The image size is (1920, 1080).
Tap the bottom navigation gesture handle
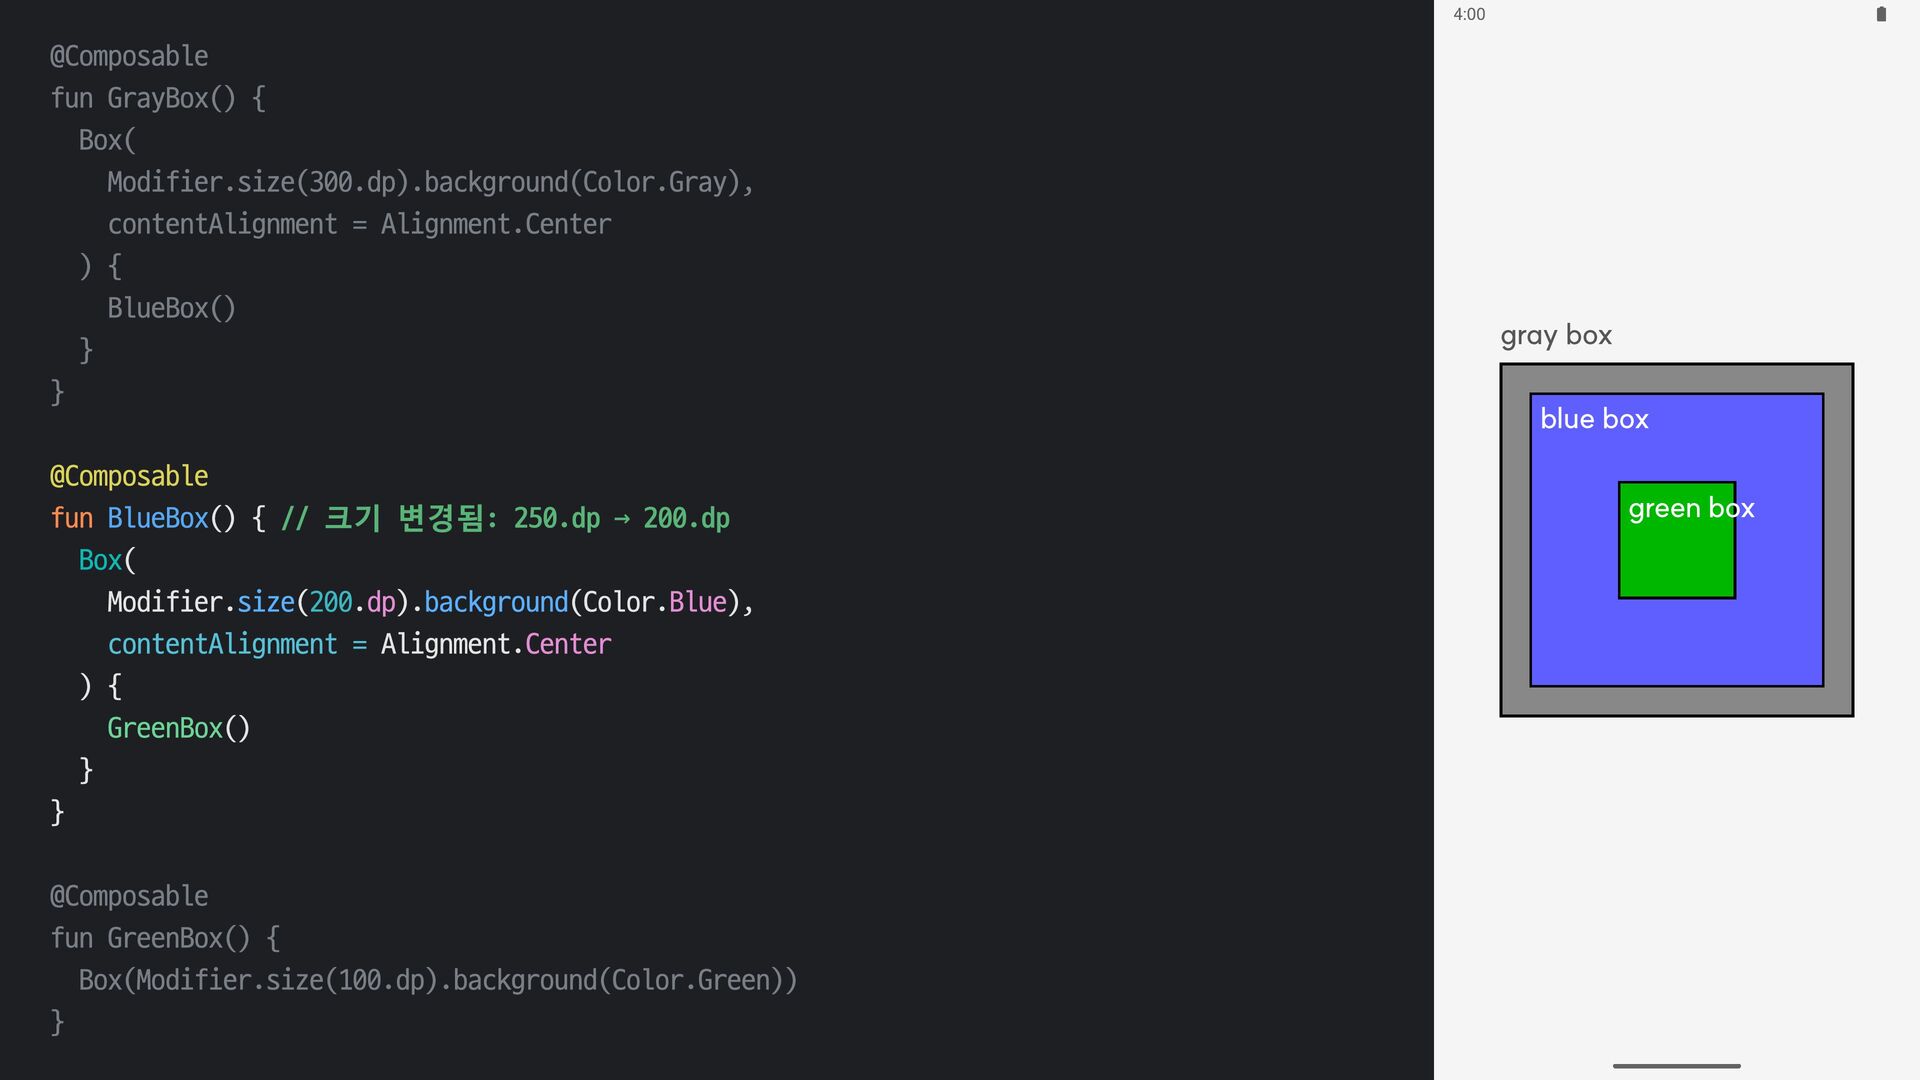coord(1676,1066)
